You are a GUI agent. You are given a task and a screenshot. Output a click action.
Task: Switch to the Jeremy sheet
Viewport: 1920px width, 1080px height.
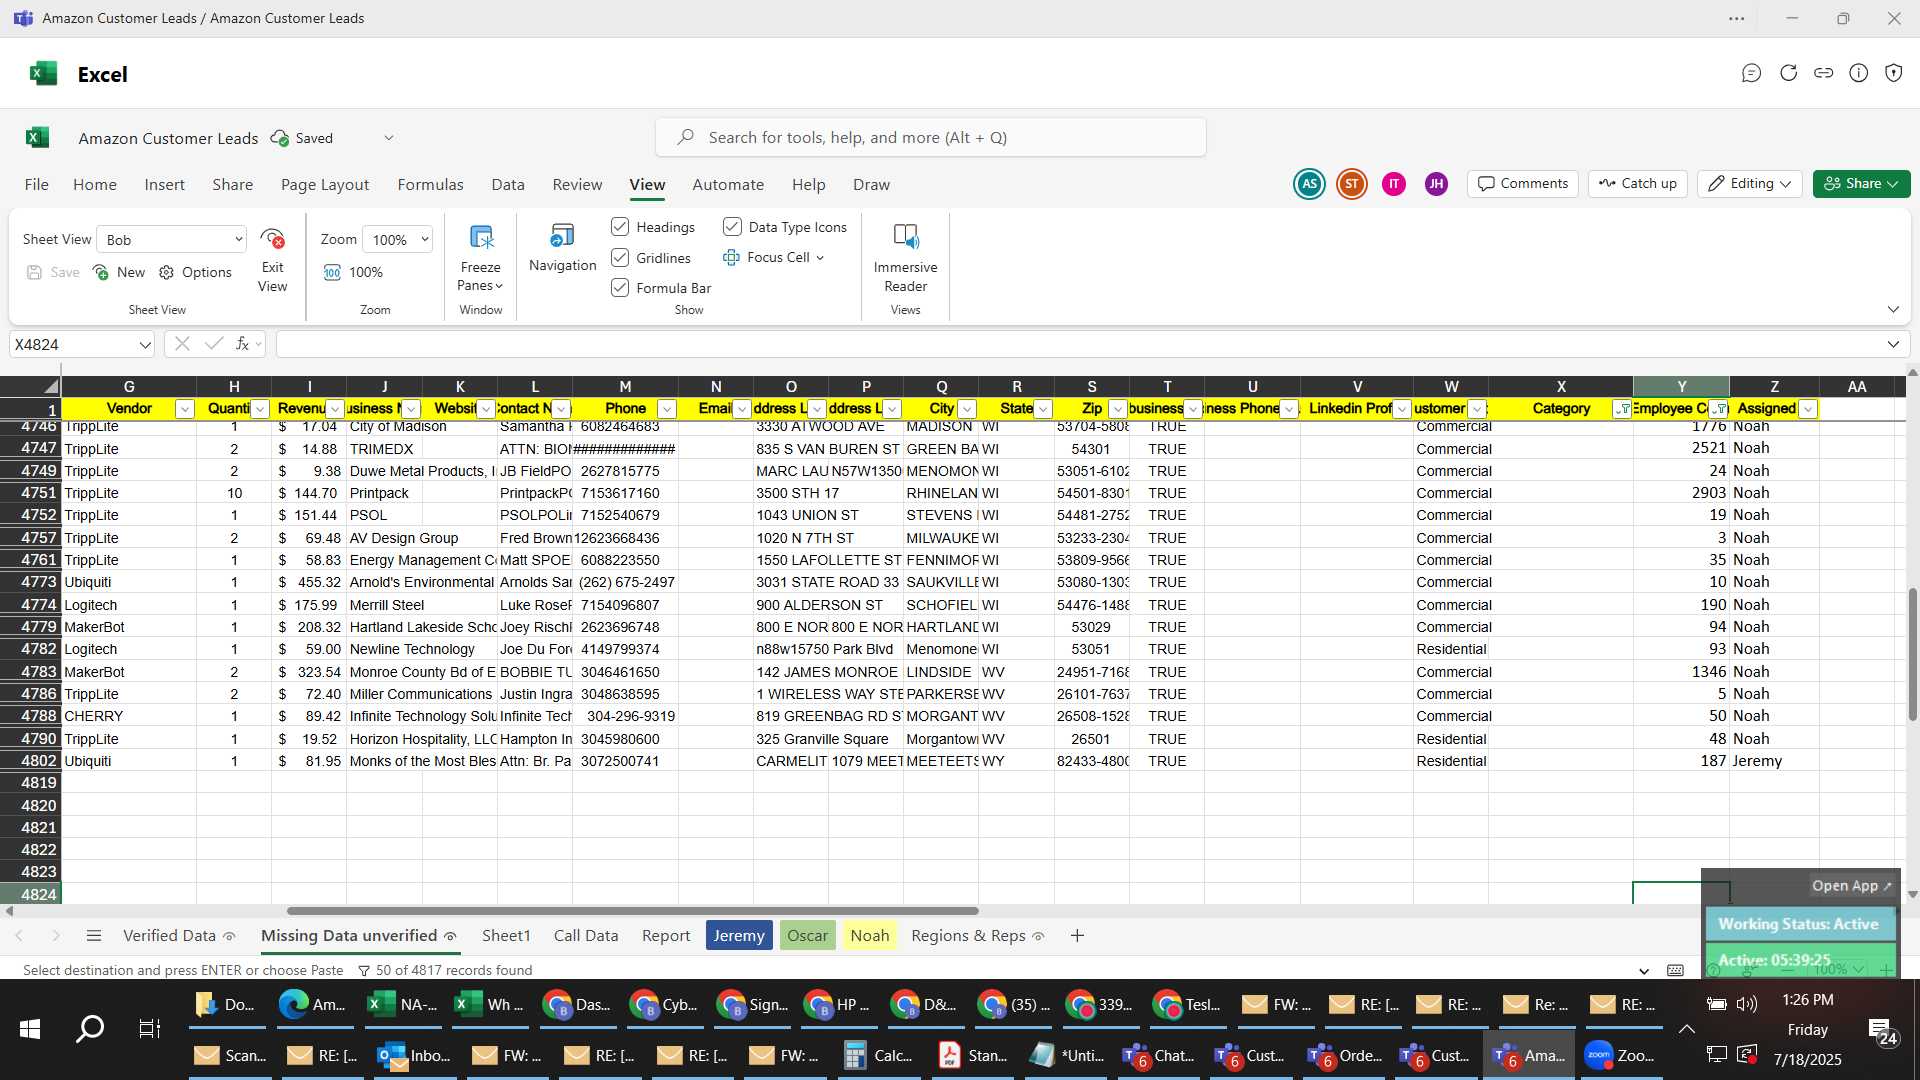tap(739, 936)
